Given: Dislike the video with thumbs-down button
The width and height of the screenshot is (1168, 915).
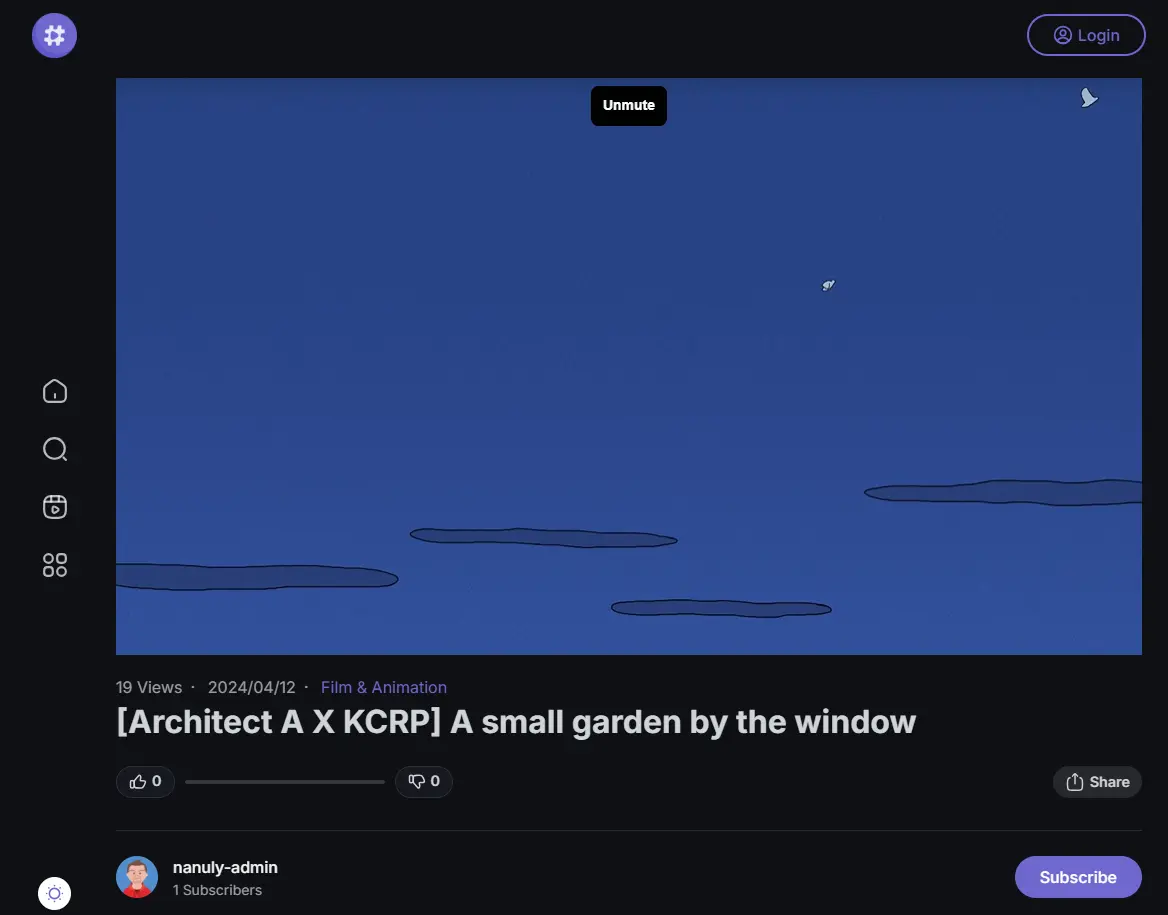Looking at the screenshot, I should click(x=424, y=782).
